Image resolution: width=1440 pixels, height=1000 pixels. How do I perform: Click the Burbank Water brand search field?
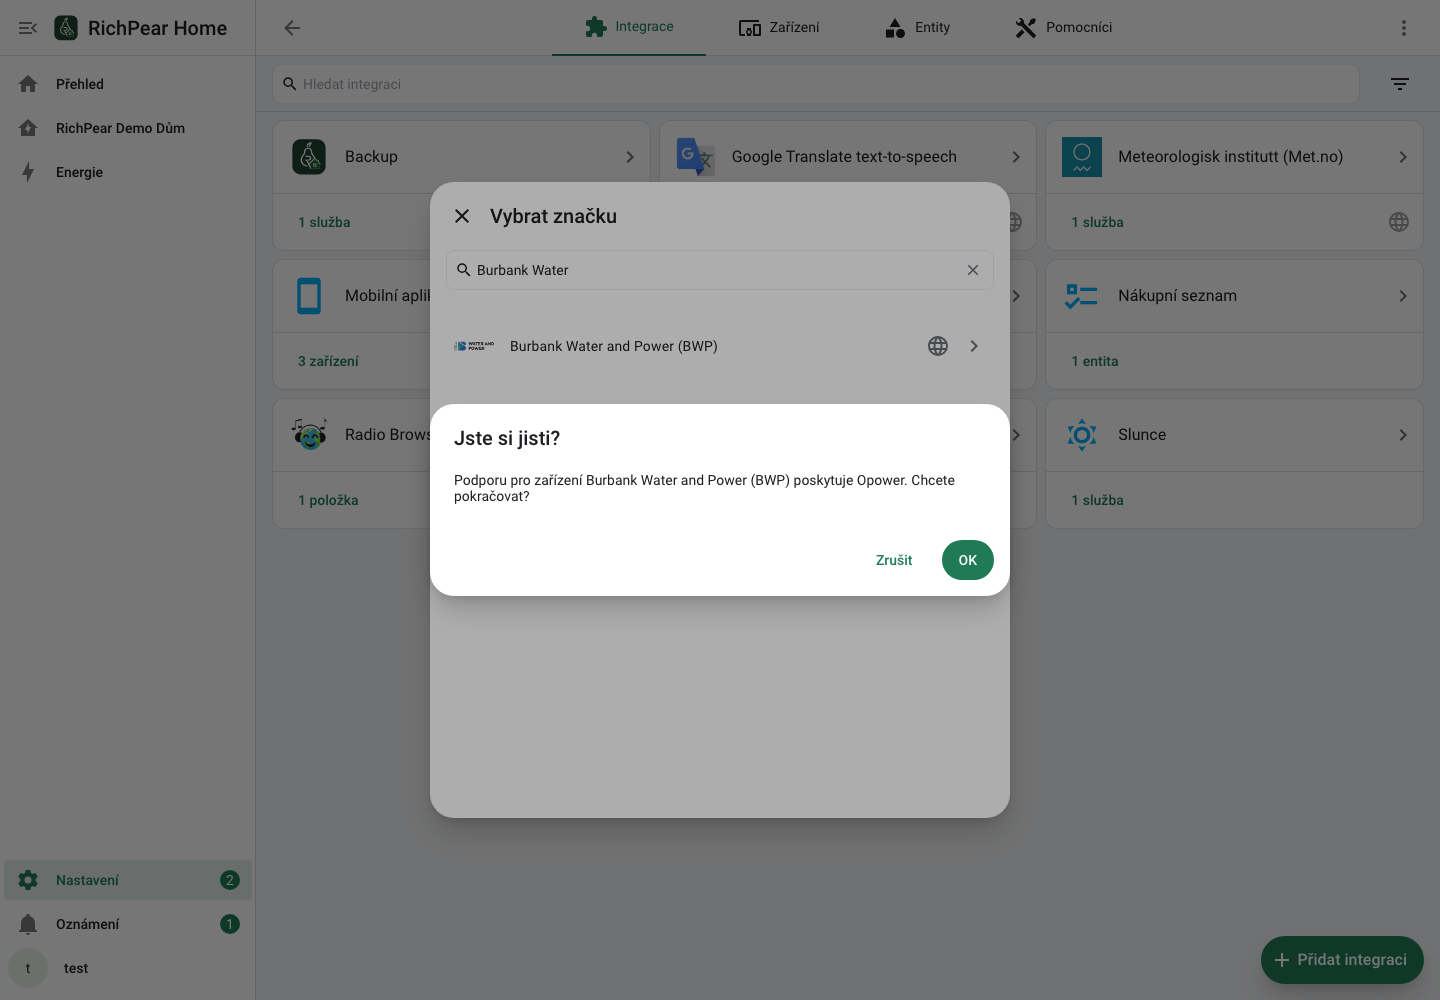[x=720, y=270]
